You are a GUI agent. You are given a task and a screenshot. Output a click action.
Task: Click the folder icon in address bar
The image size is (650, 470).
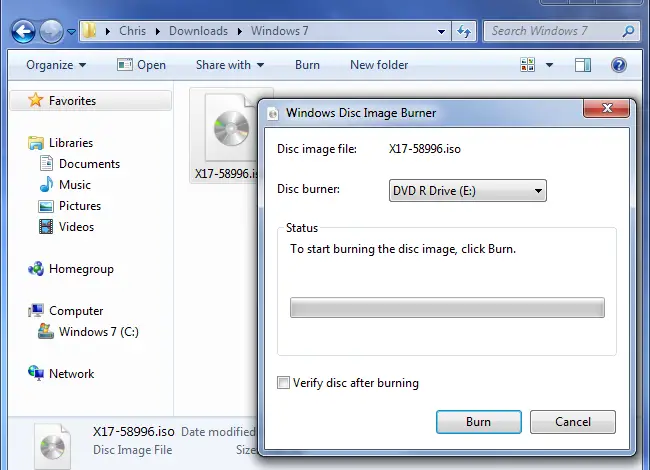coord(89,31)
